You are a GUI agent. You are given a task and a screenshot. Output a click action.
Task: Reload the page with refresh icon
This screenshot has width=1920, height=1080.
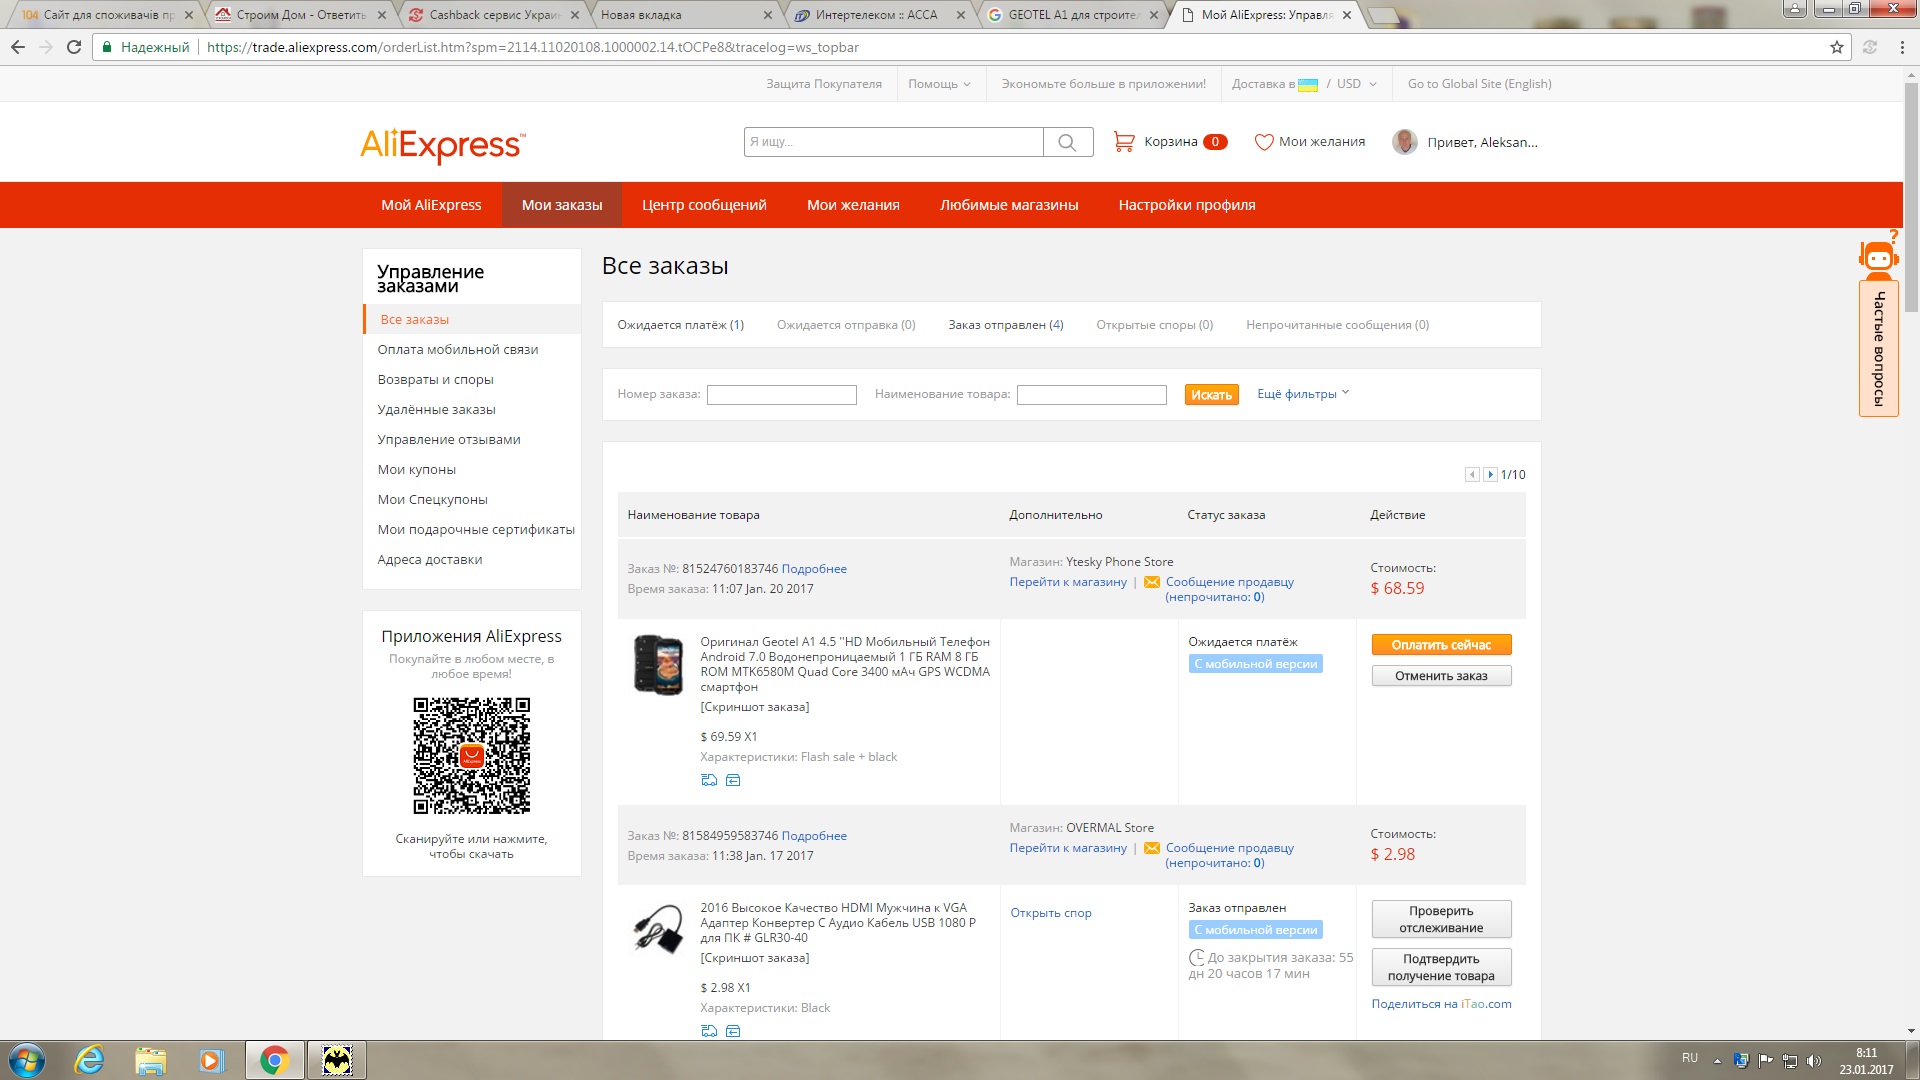pyautogui.click(x=74, y=47)
